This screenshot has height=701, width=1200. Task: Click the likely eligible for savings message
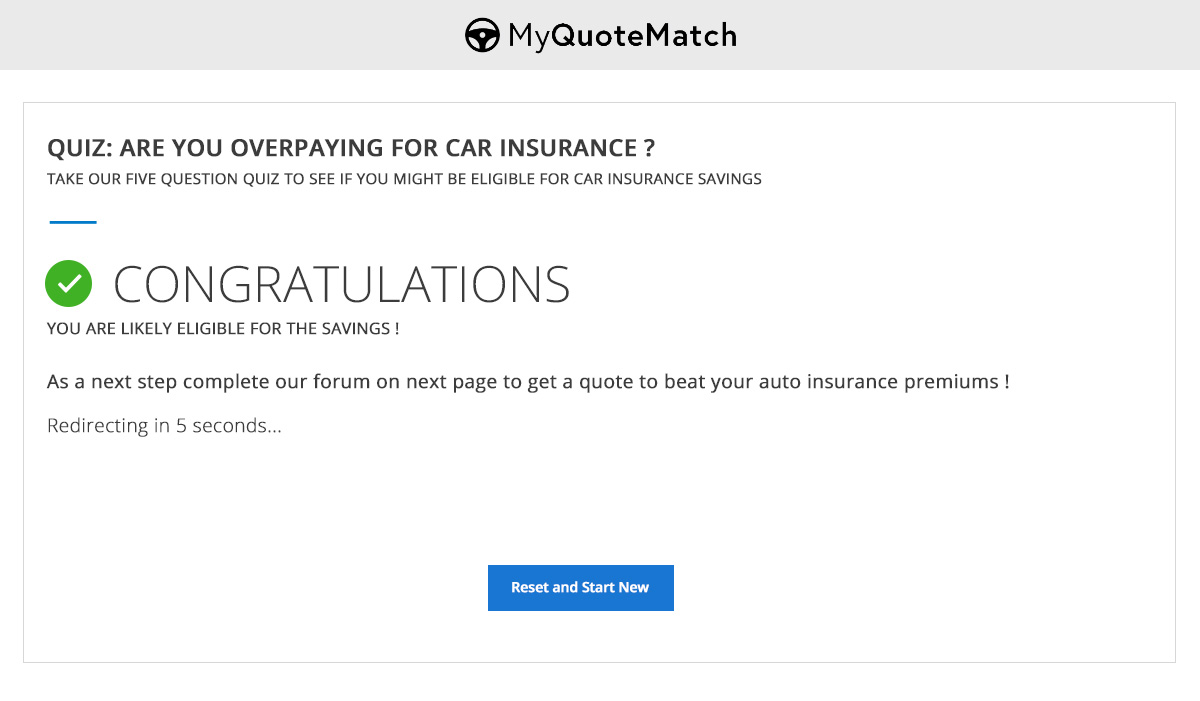[223, 328]
